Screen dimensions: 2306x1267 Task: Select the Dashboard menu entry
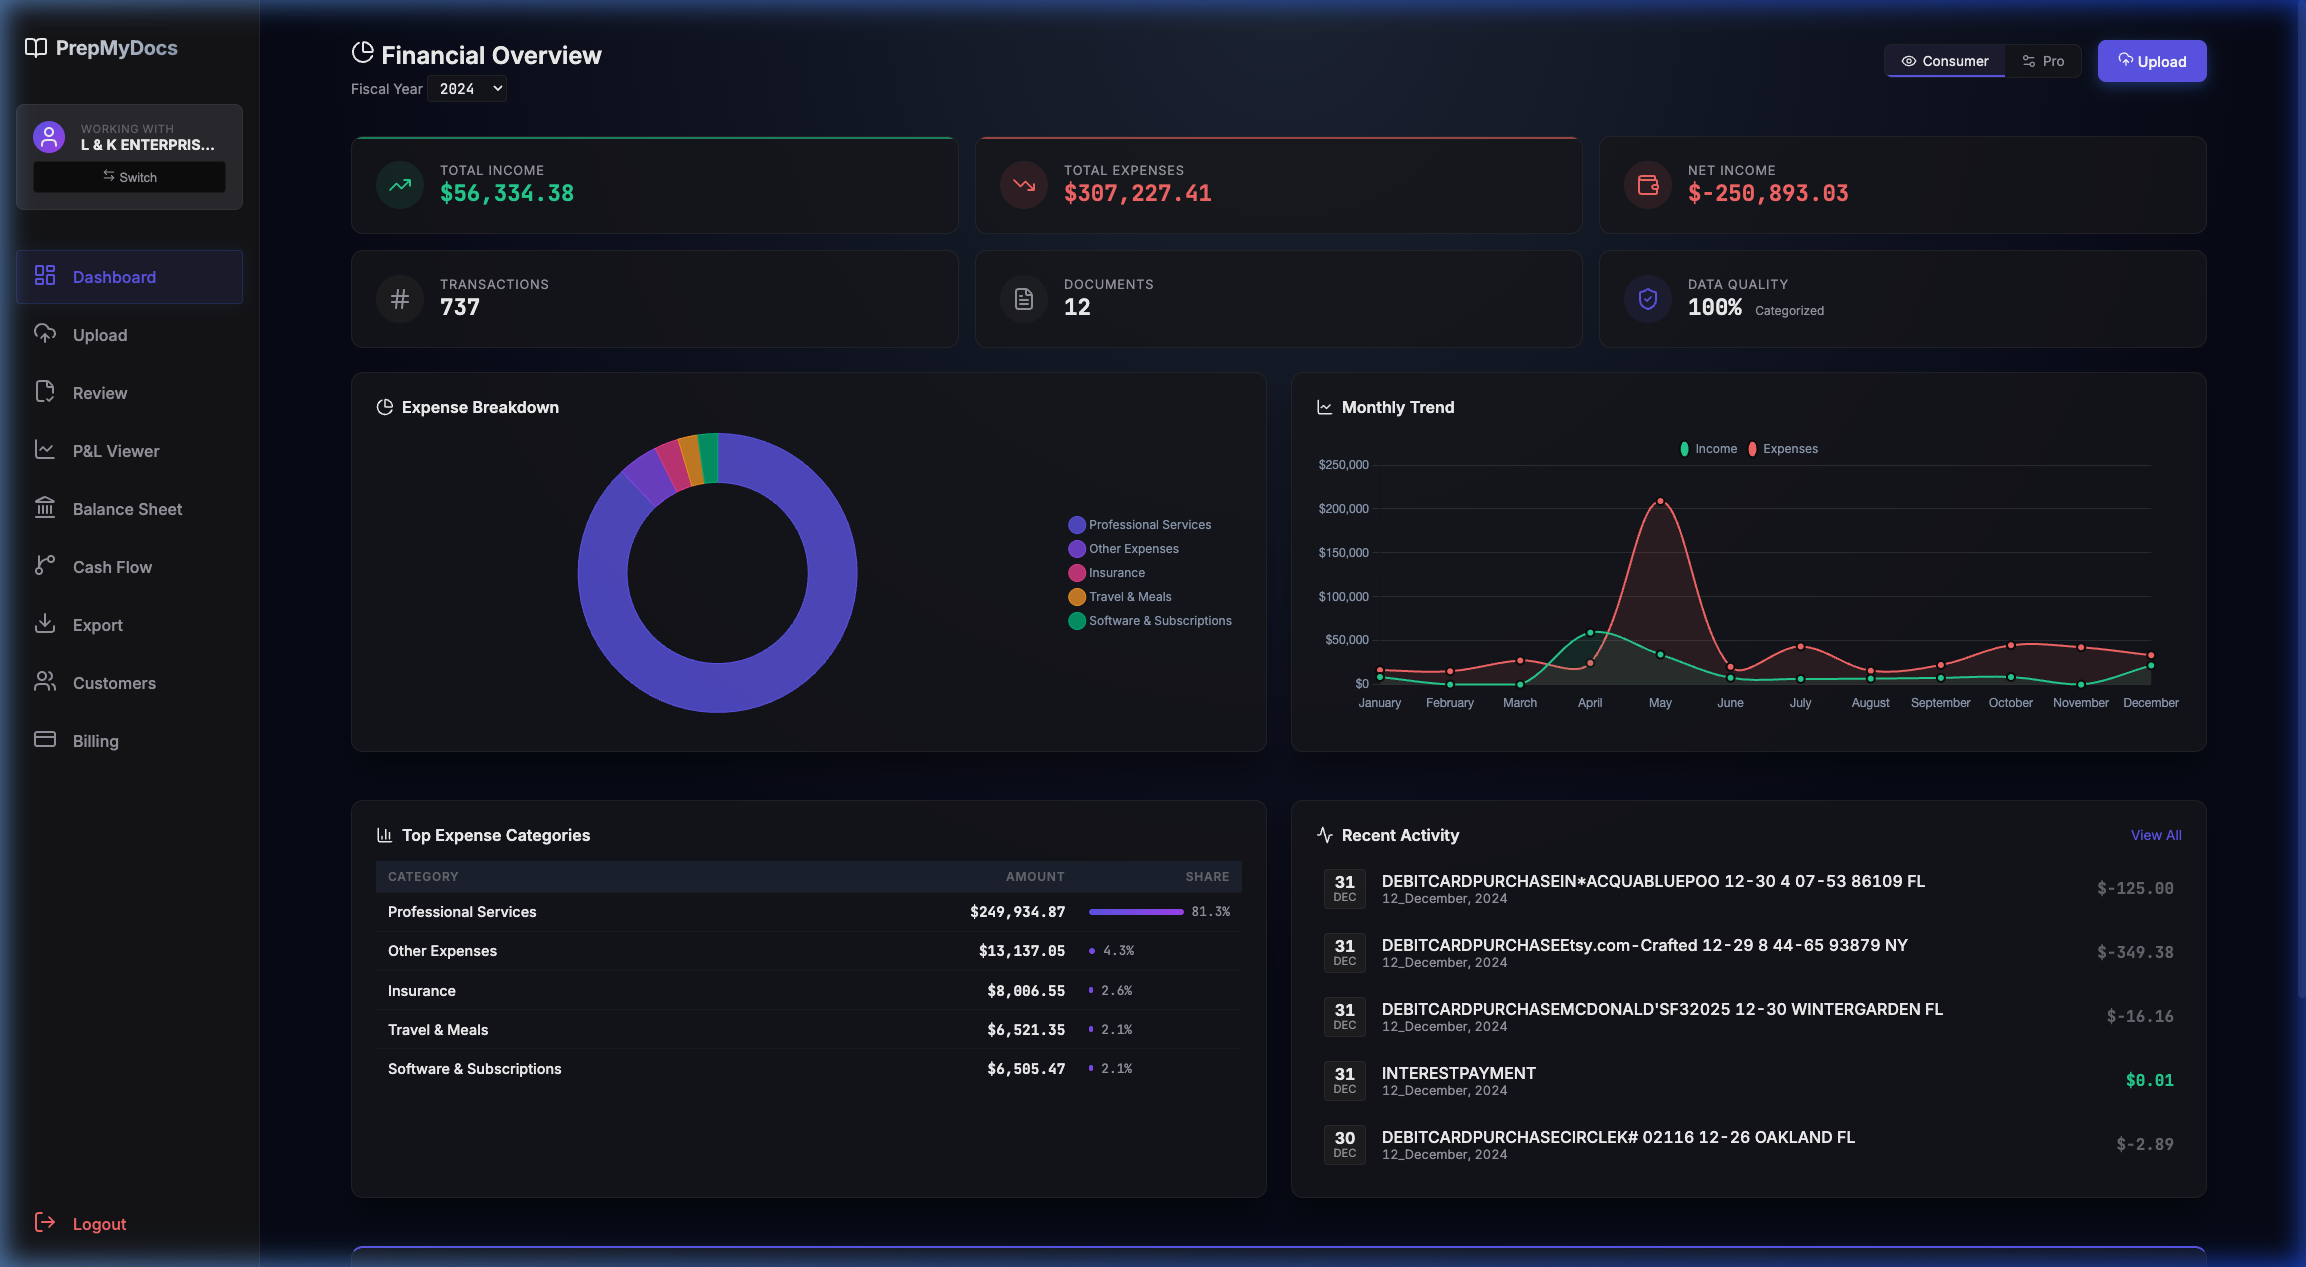(114, 276)
